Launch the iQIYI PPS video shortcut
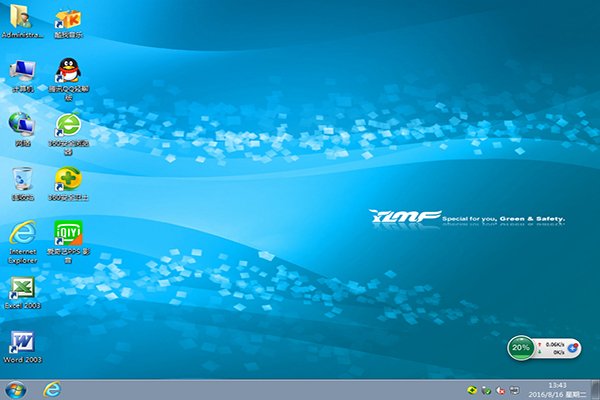This screenshot has width=600, height=400. coord(67,235)
